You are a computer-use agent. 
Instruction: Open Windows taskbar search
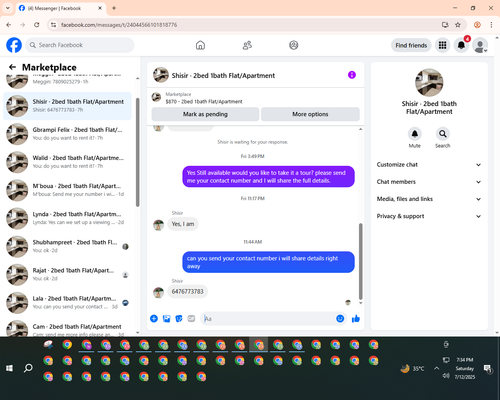(28, 368)
